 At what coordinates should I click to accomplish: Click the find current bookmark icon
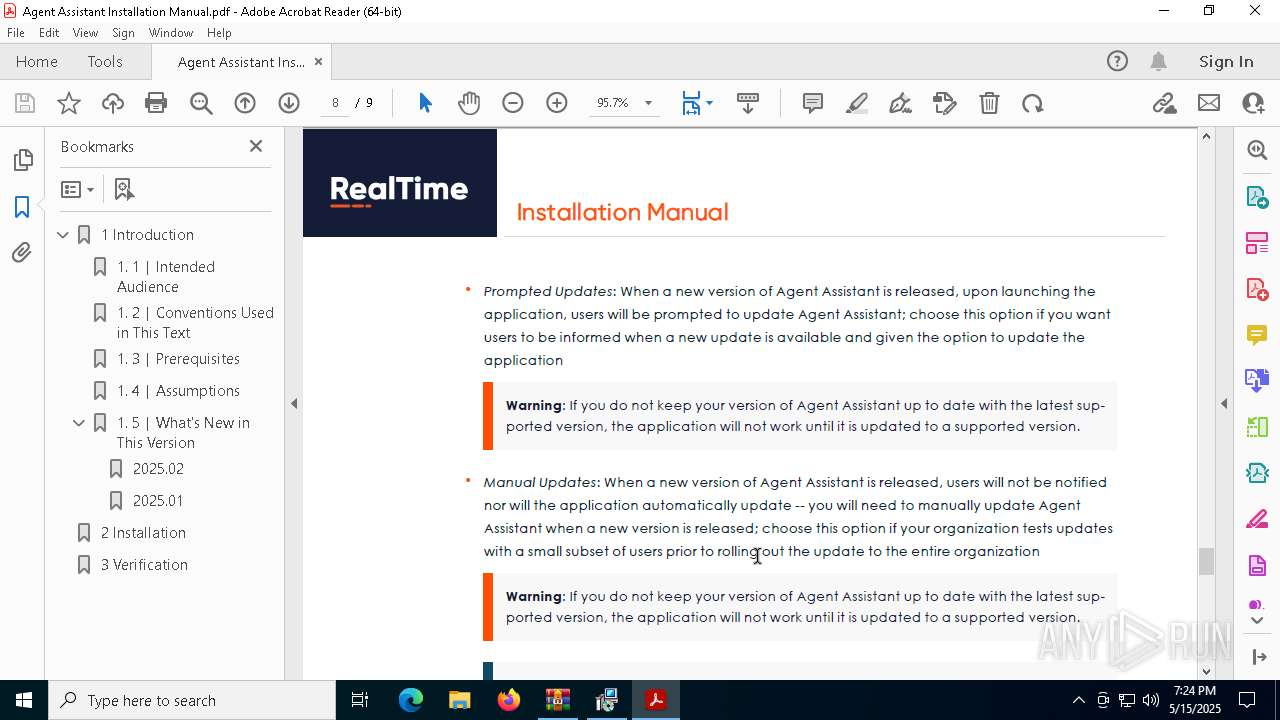pyautogui.click(x=124, y=189)
